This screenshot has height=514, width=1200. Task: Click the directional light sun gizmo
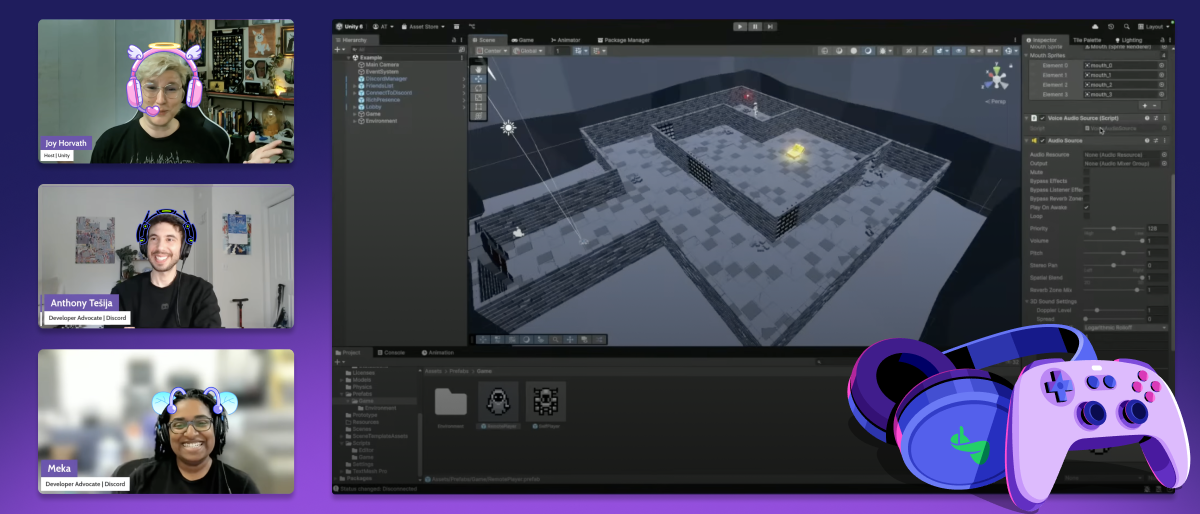point(508,127)
